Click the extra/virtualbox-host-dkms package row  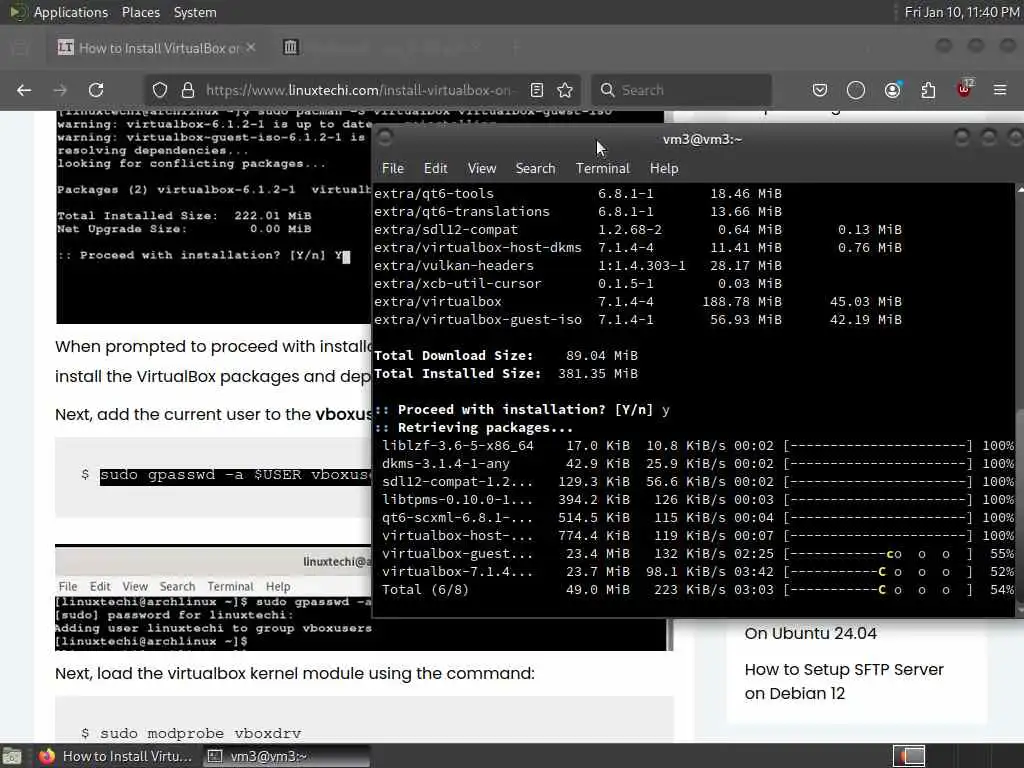(637, 248)
